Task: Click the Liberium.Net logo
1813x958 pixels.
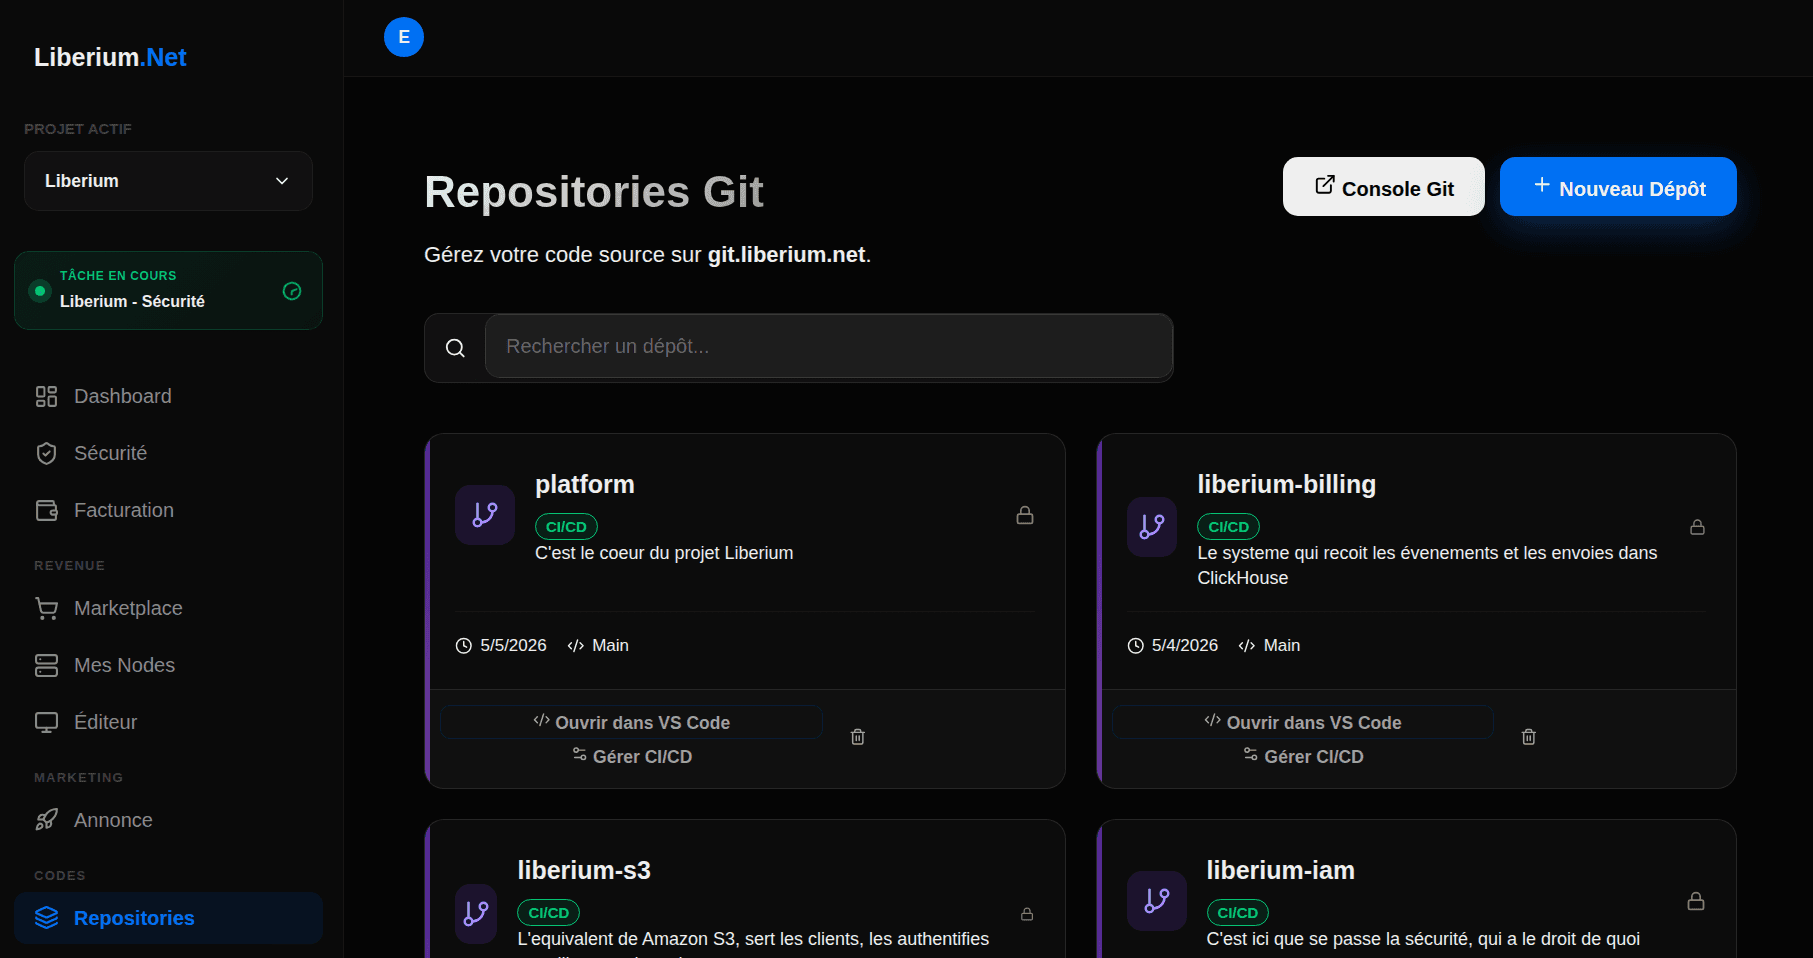Action: (x=110, y=57)
